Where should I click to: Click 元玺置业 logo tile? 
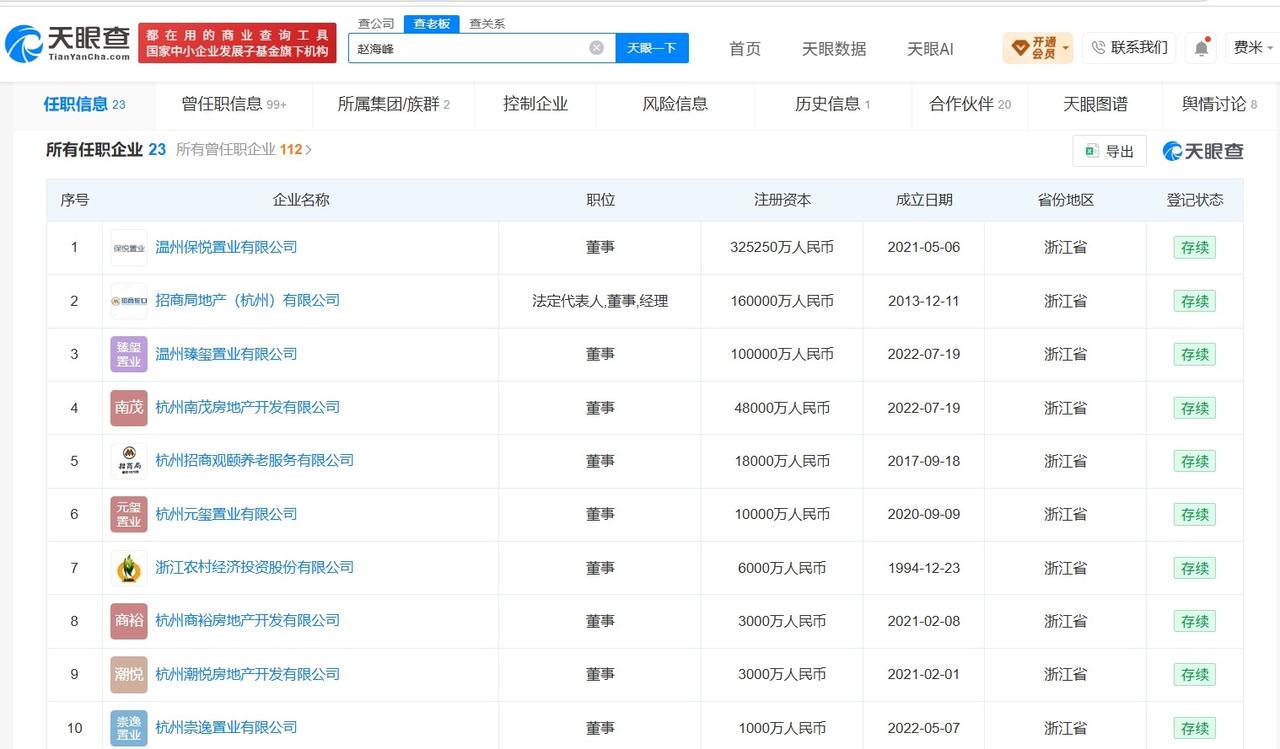coord(128,514)
